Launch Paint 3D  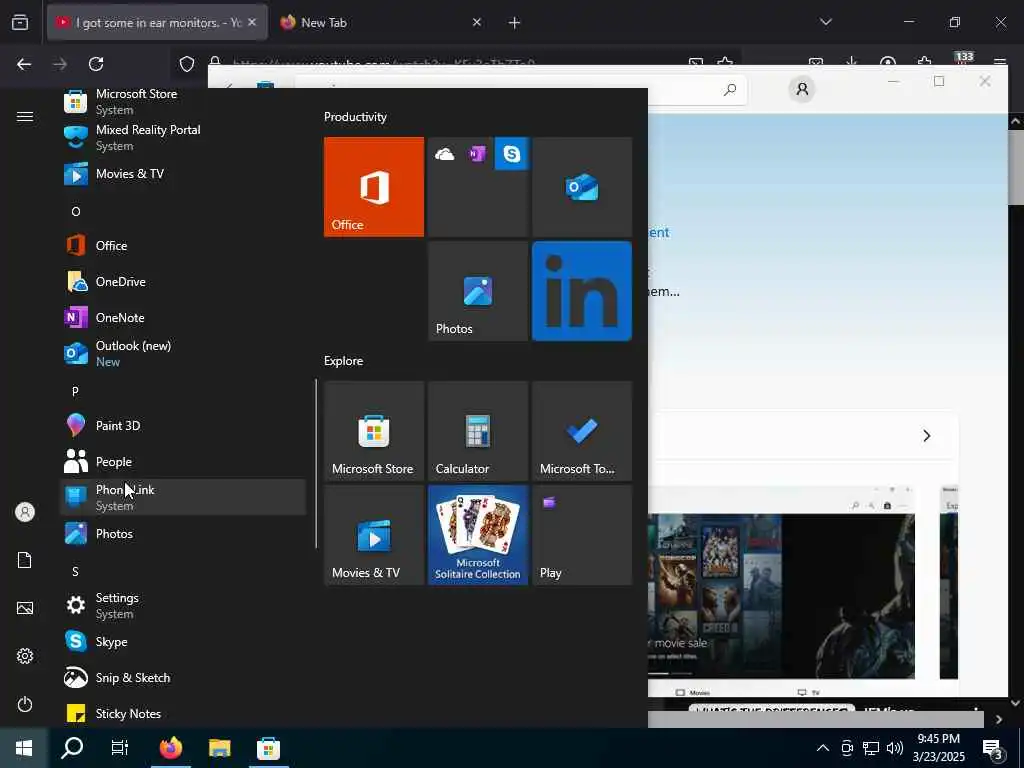[183, 425]
